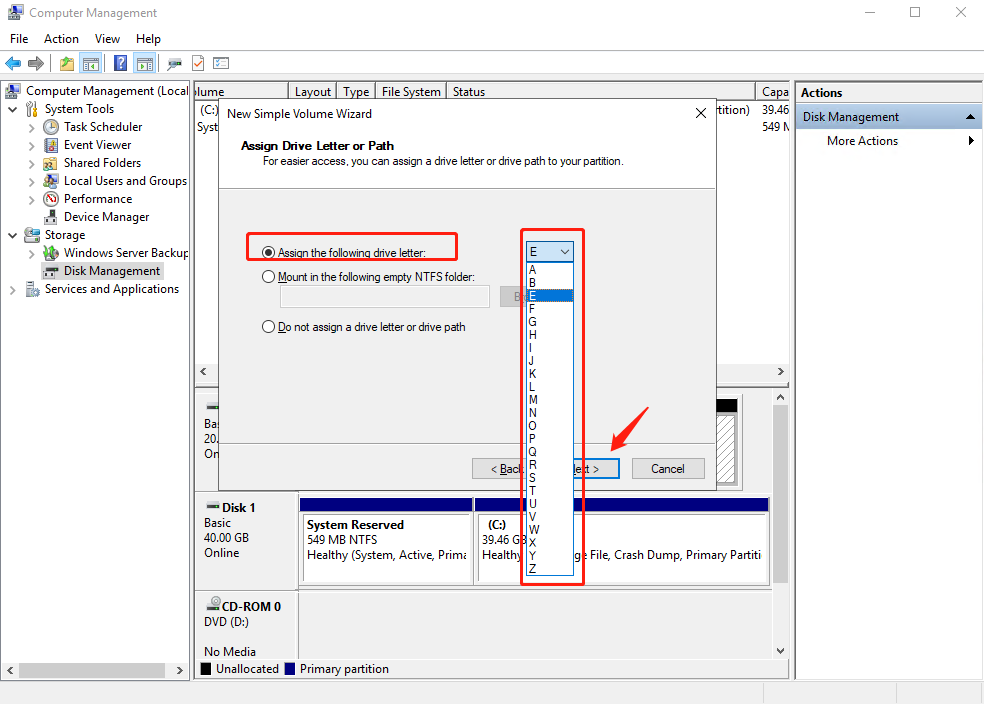
Task: Select the System Reserved partition block
Action: [x=387, y=540]
